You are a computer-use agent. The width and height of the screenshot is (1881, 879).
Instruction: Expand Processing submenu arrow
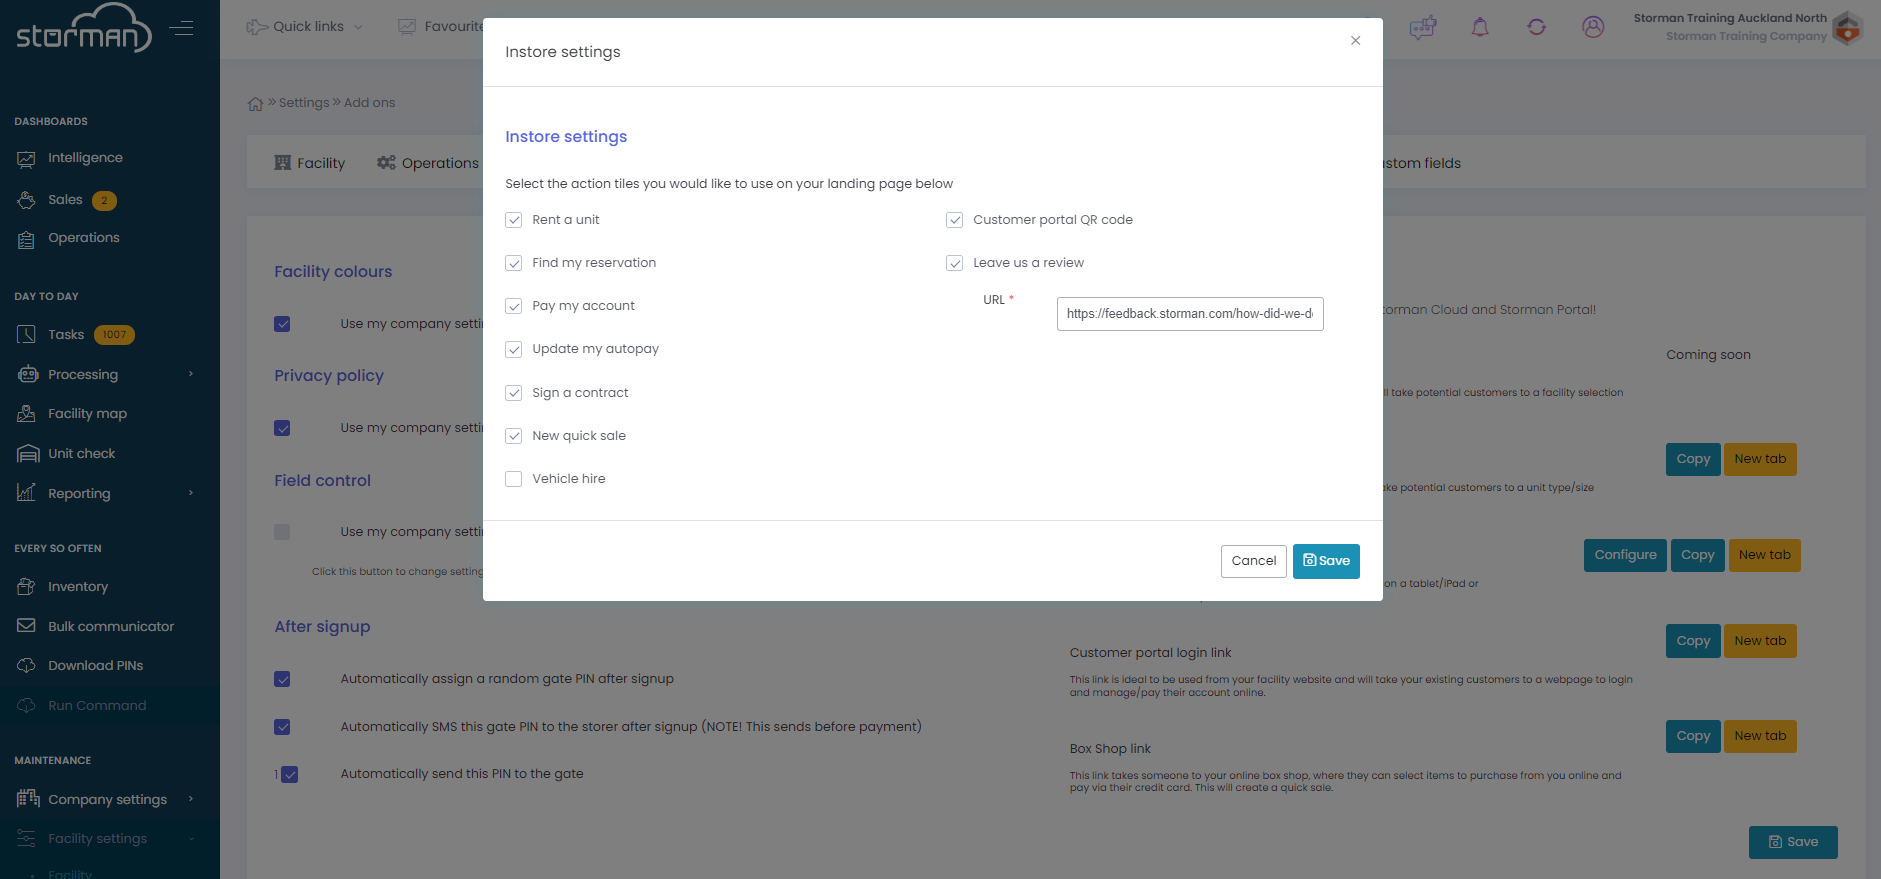tap(191, 374)
